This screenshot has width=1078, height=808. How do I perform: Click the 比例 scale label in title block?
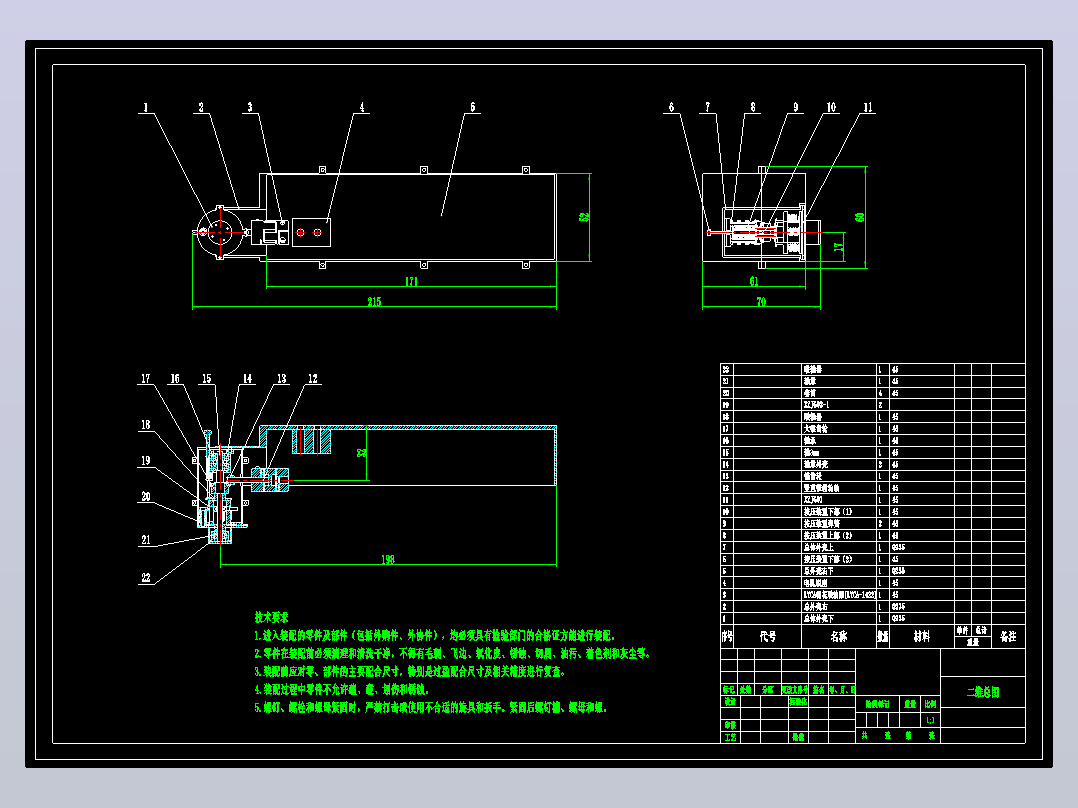pyautogui.click(x=930, y=704)
